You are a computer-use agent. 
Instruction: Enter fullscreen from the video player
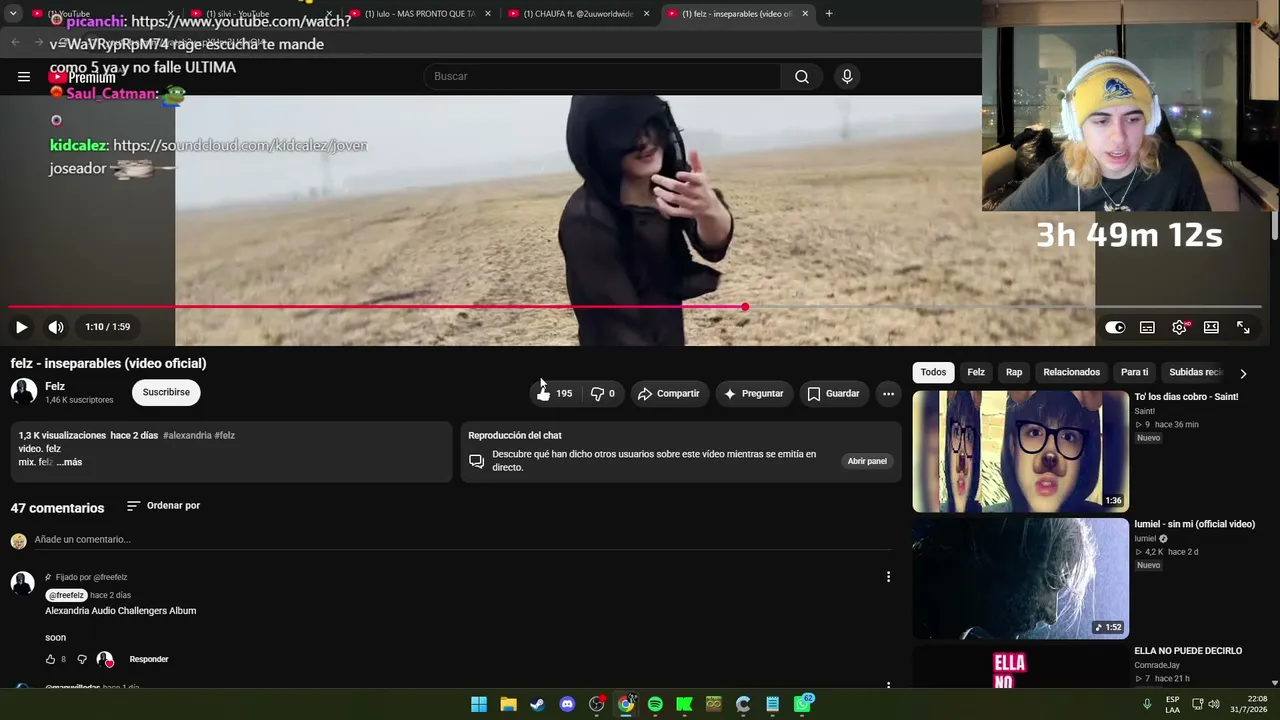click(x=1243, y=327)
